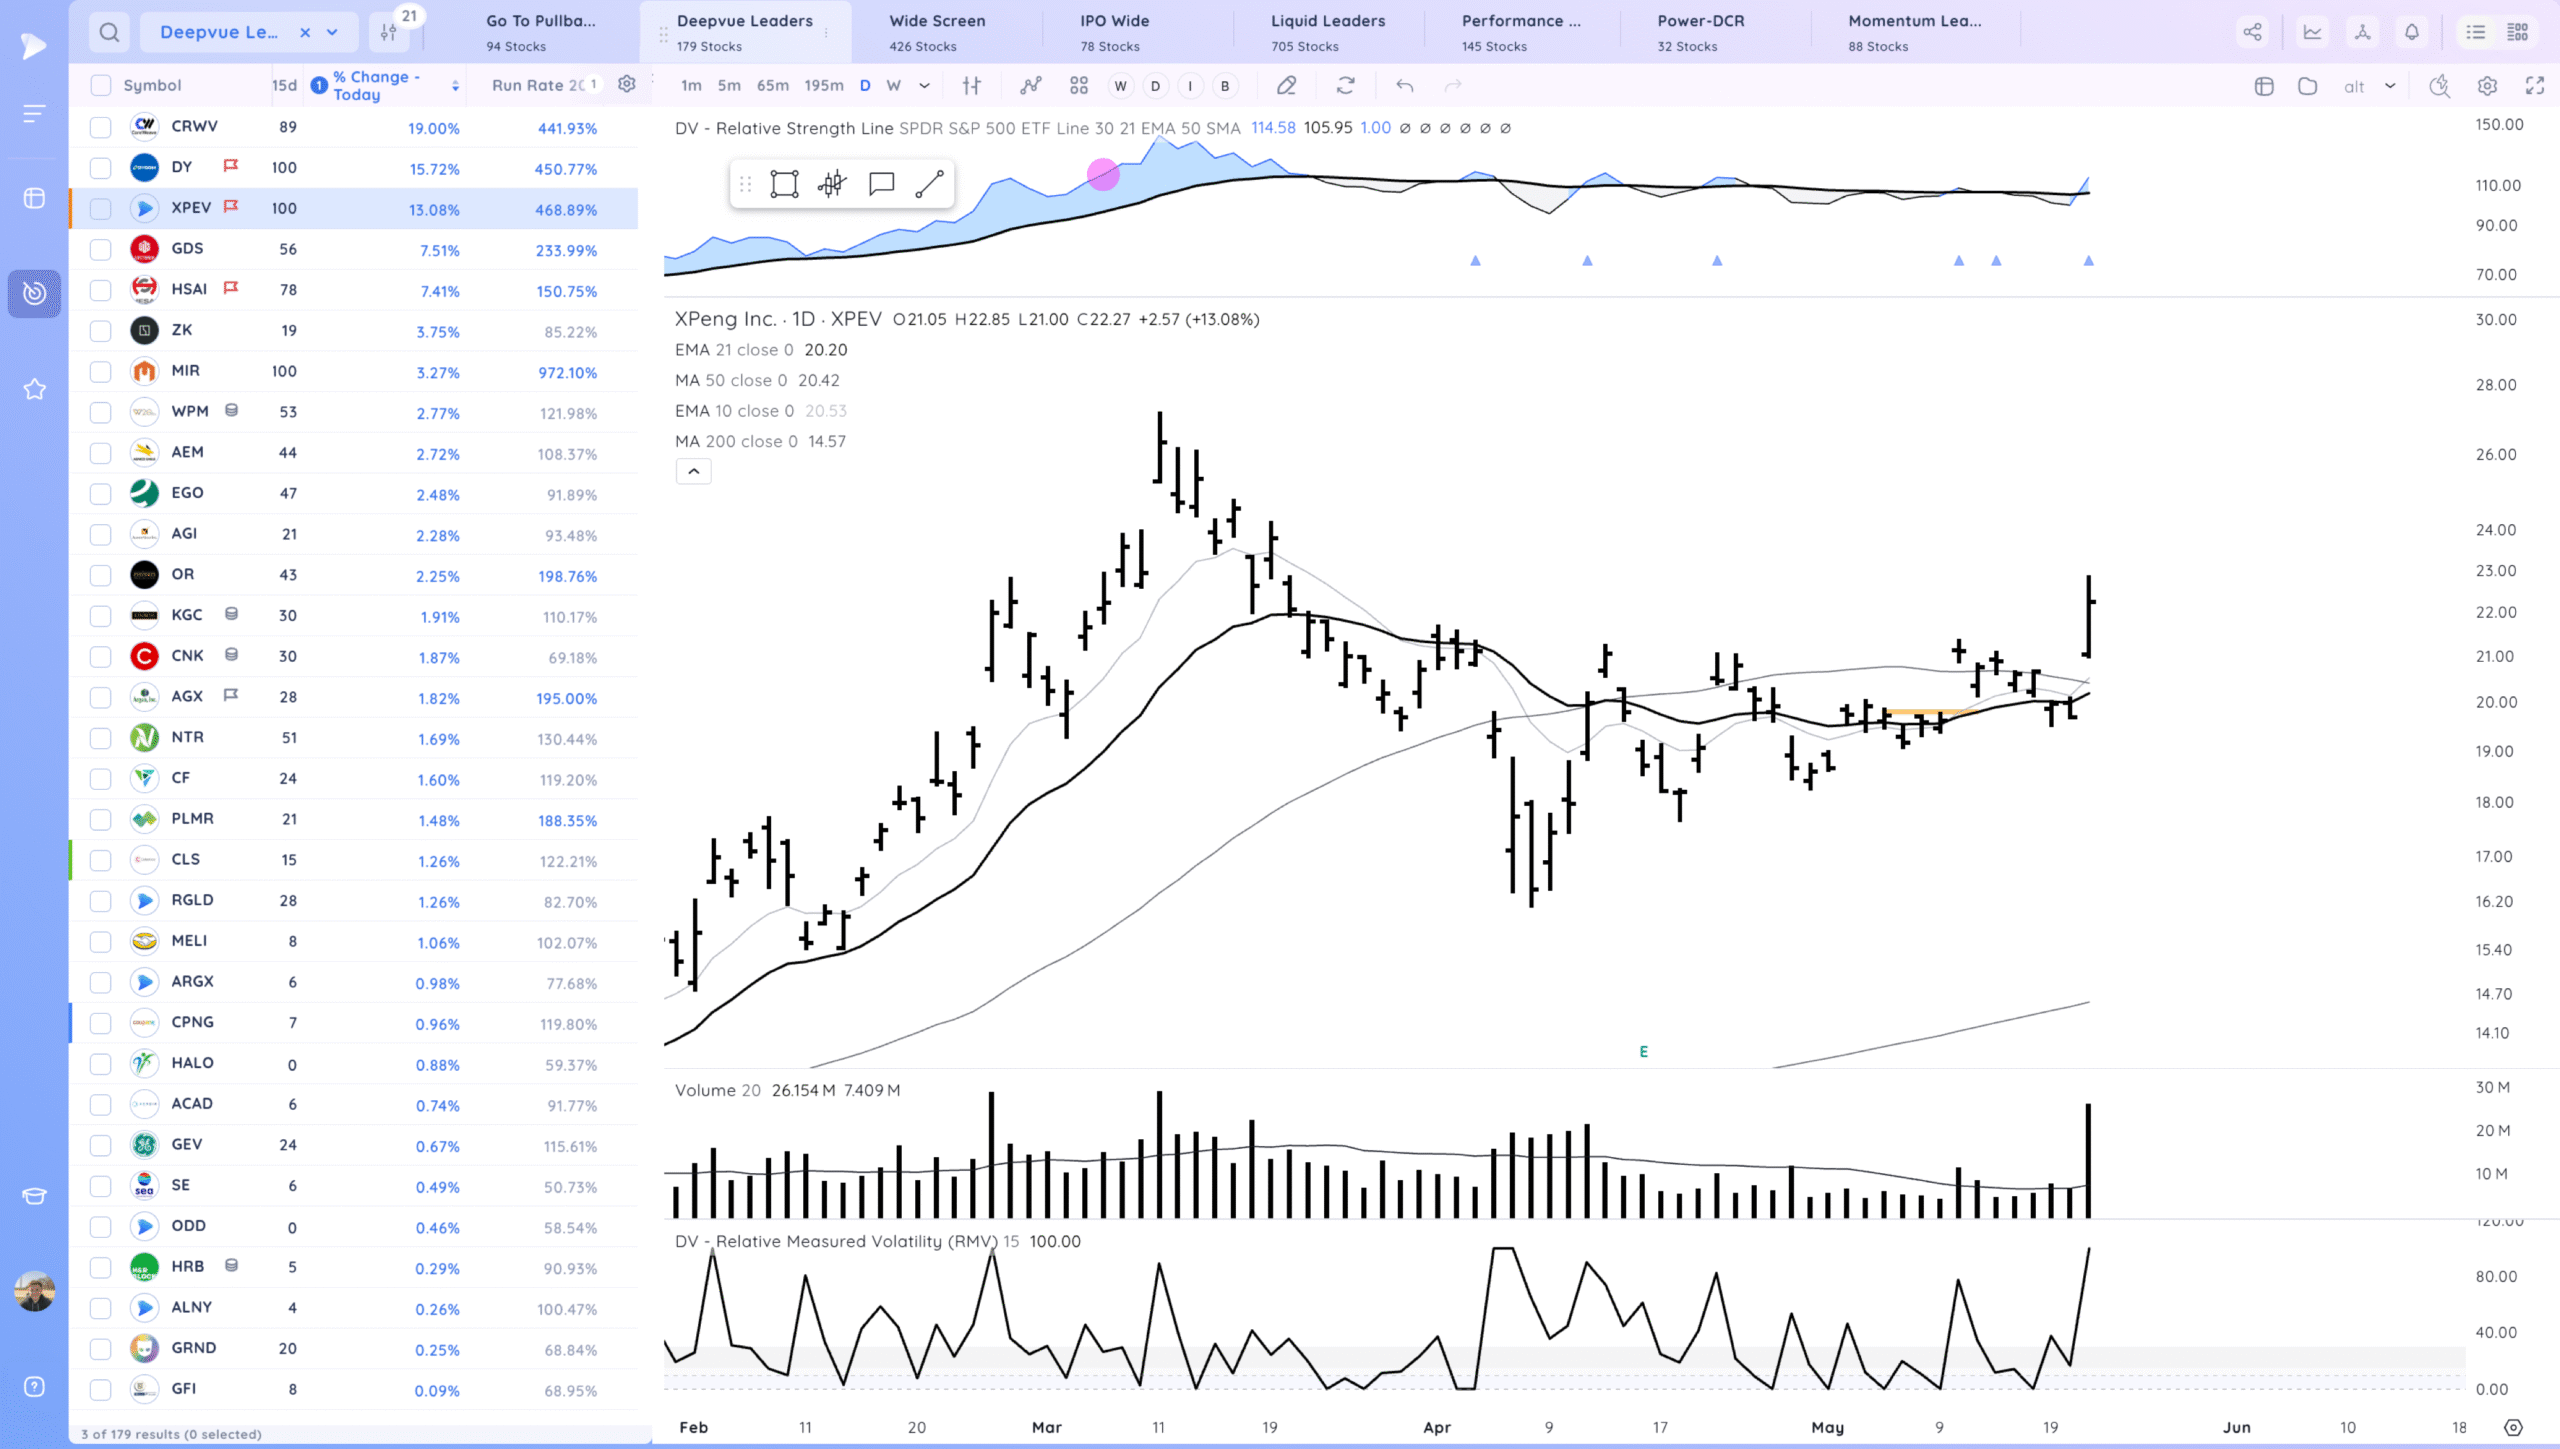The image size is (2560, 1449).
Task: Select the rectangle drawing tool
Action: click(784, 184)
